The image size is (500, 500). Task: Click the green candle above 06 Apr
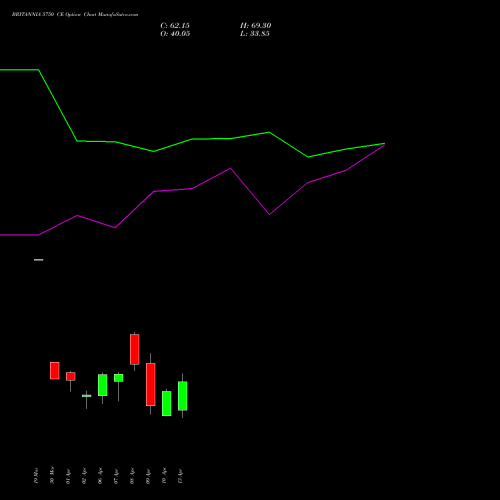pos(102,385)
